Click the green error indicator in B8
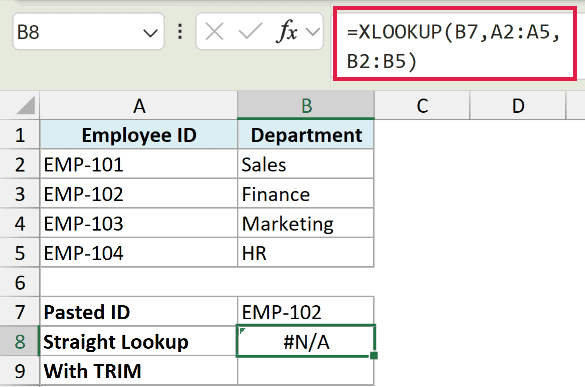Viewport: 585px width, 387px height. (243, 330)
